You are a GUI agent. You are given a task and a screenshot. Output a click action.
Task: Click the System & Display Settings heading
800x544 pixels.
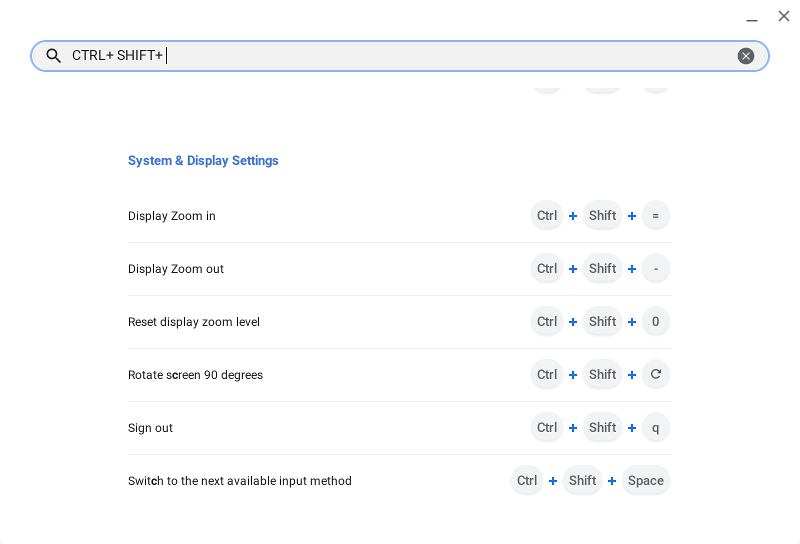coord(203,161)
